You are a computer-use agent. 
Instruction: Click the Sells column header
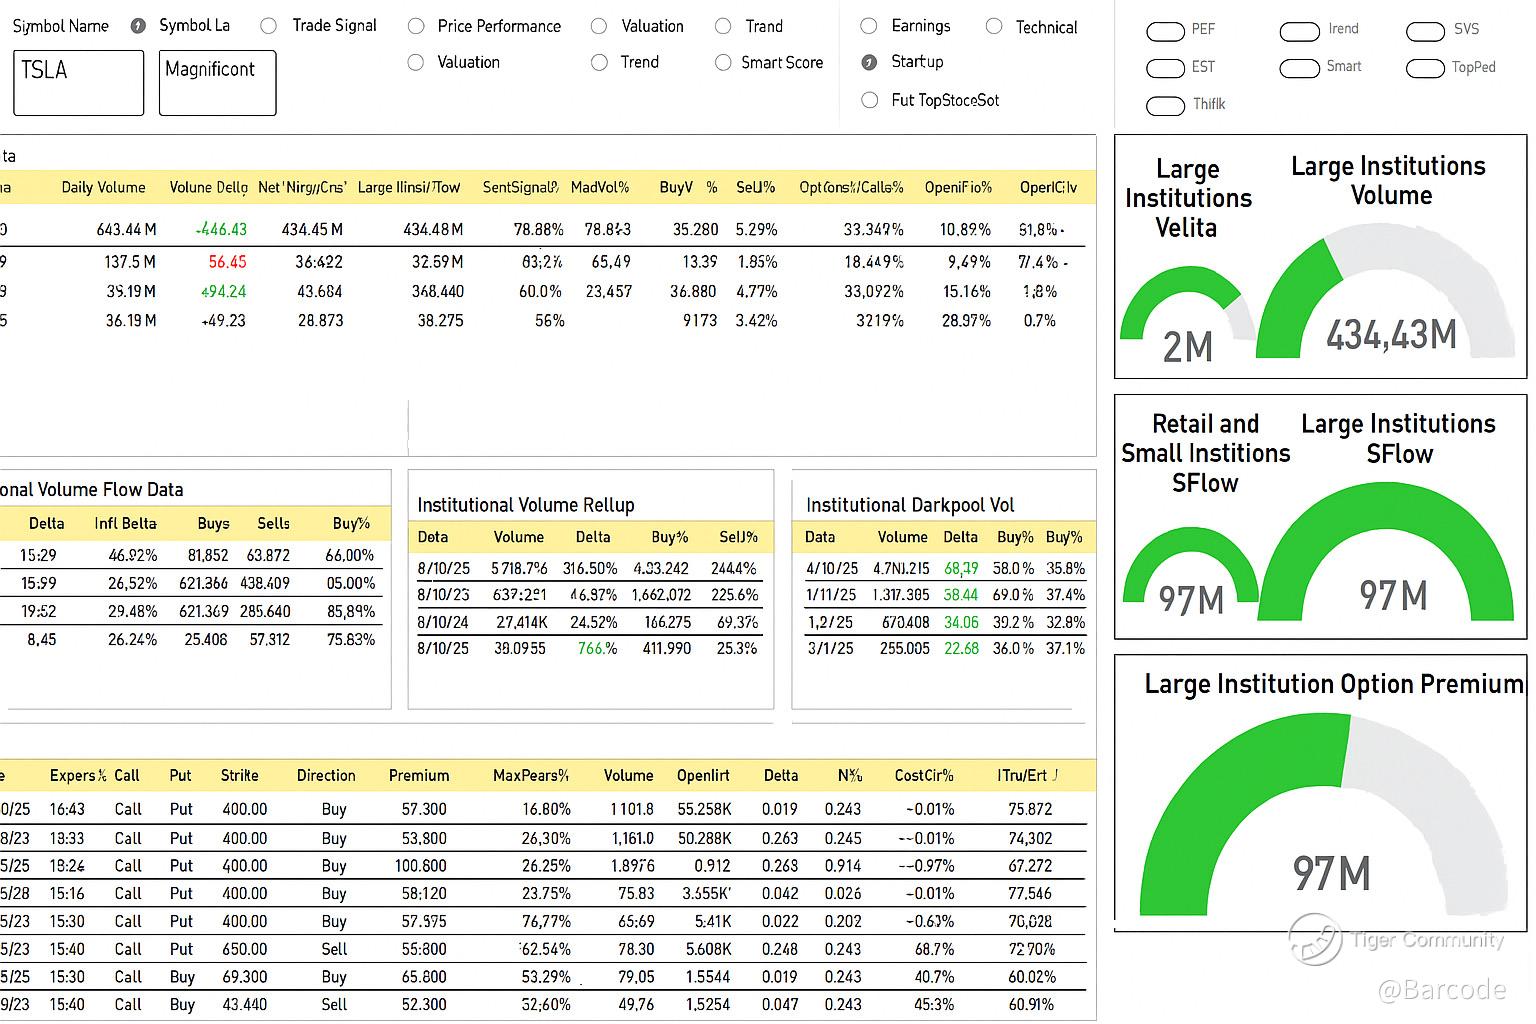tap(273, 523)
